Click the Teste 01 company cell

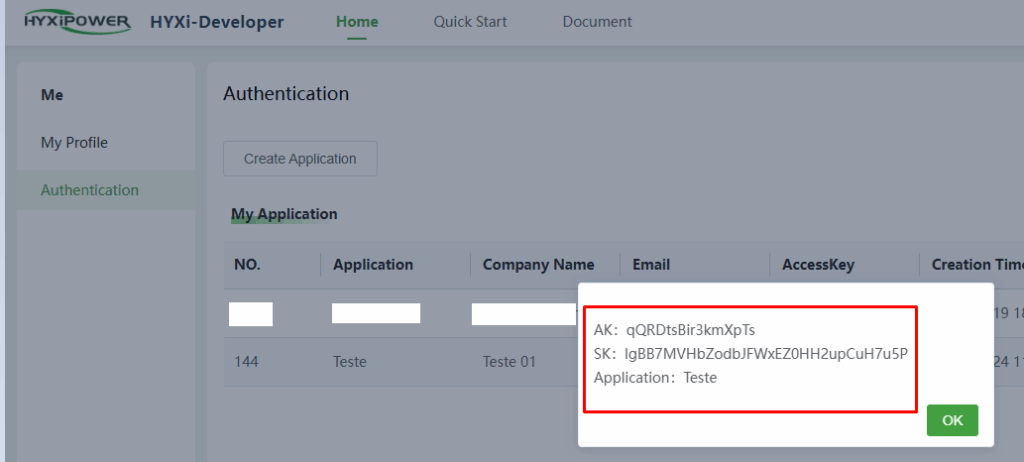510,362
